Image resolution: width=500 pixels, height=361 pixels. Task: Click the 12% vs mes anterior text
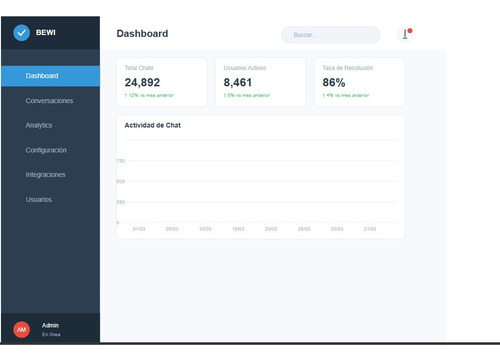149,95
